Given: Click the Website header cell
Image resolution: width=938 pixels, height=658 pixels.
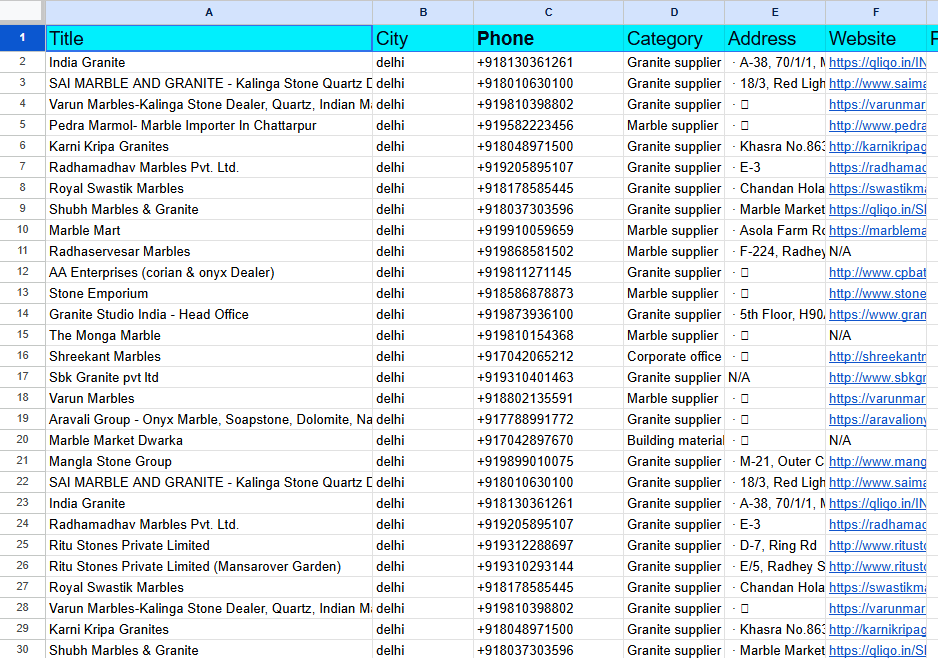Looking at the screenshot, I should coord(876,38).
